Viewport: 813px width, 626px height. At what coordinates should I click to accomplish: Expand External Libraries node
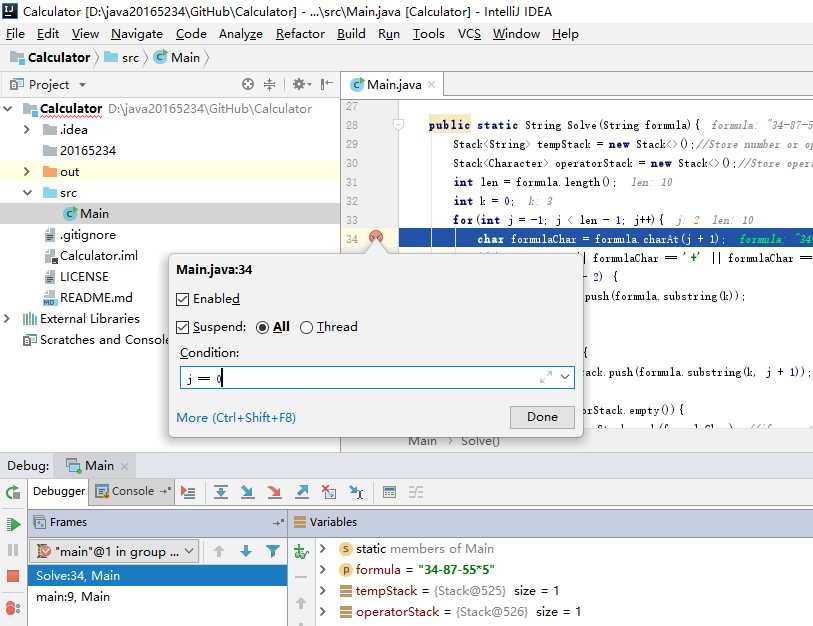coord(7,318)
